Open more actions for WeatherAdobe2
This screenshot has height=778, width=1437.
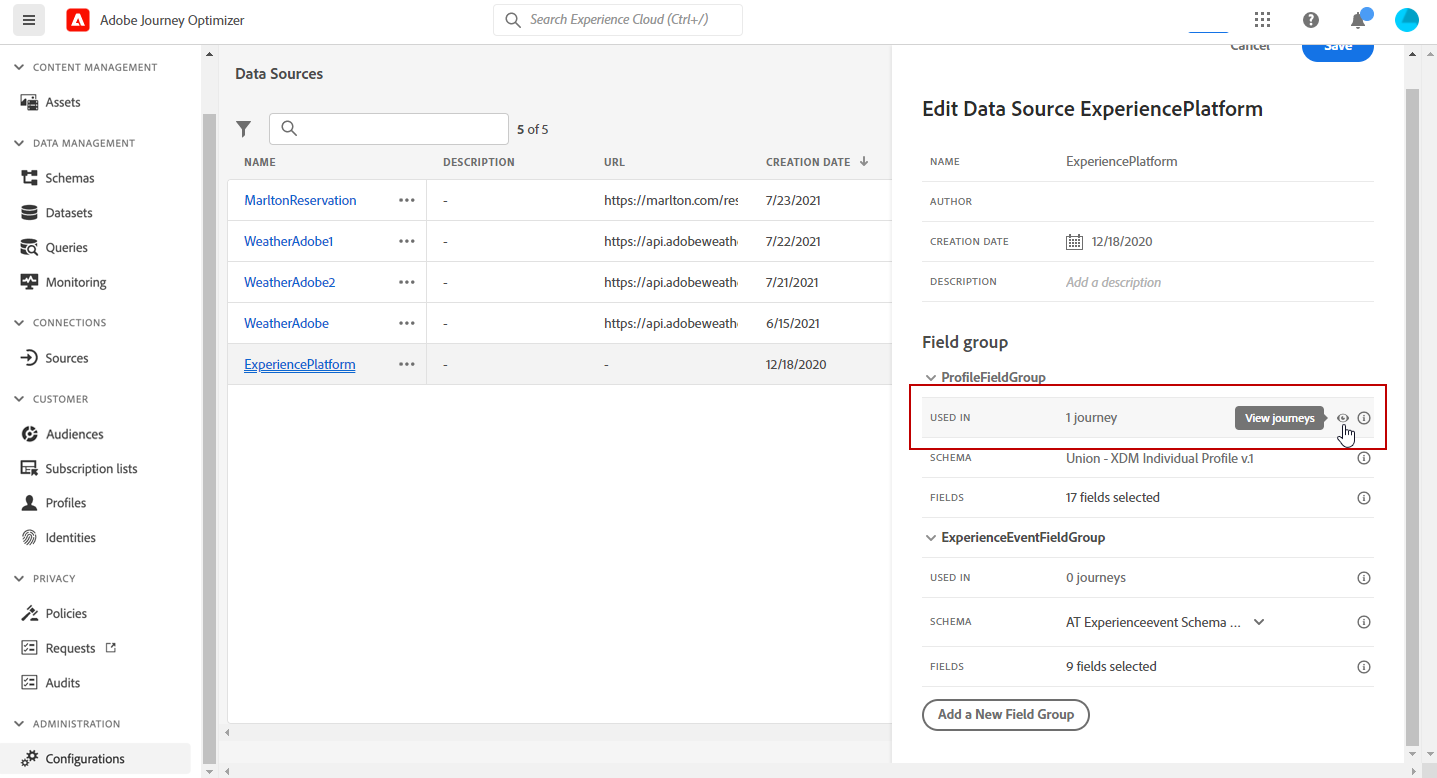tap(407, 282)
